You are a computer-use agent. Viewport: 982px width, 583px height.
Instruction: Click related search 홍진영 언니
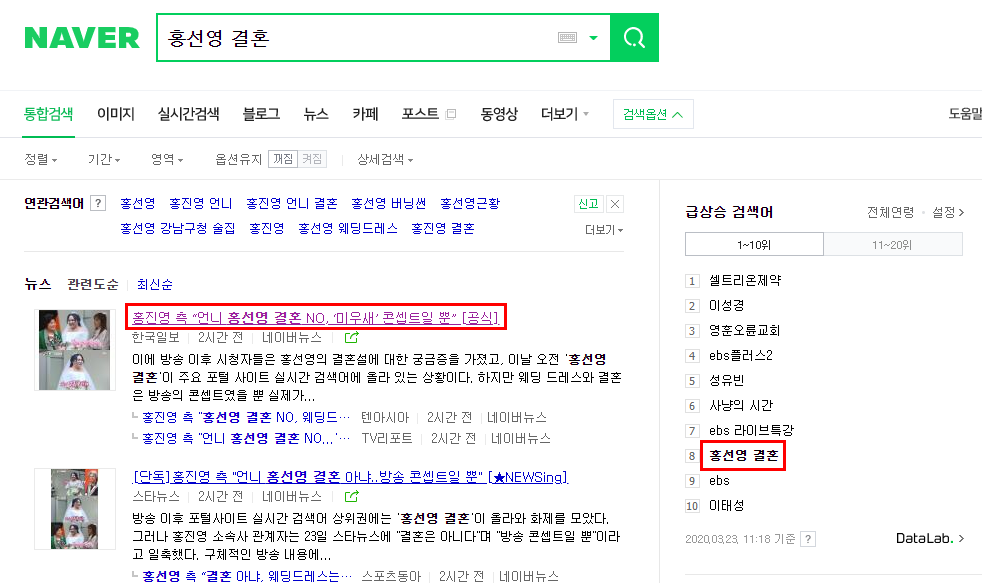coord(200,204)
